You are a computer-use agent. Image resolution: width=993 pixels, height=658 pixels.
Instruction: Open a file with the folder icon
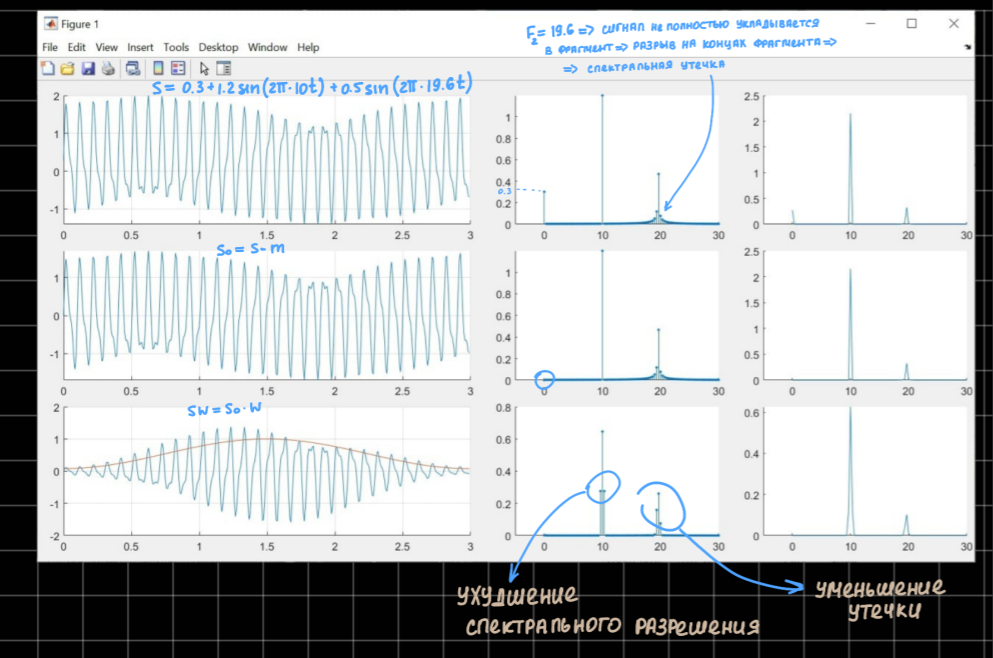[68, 68]
